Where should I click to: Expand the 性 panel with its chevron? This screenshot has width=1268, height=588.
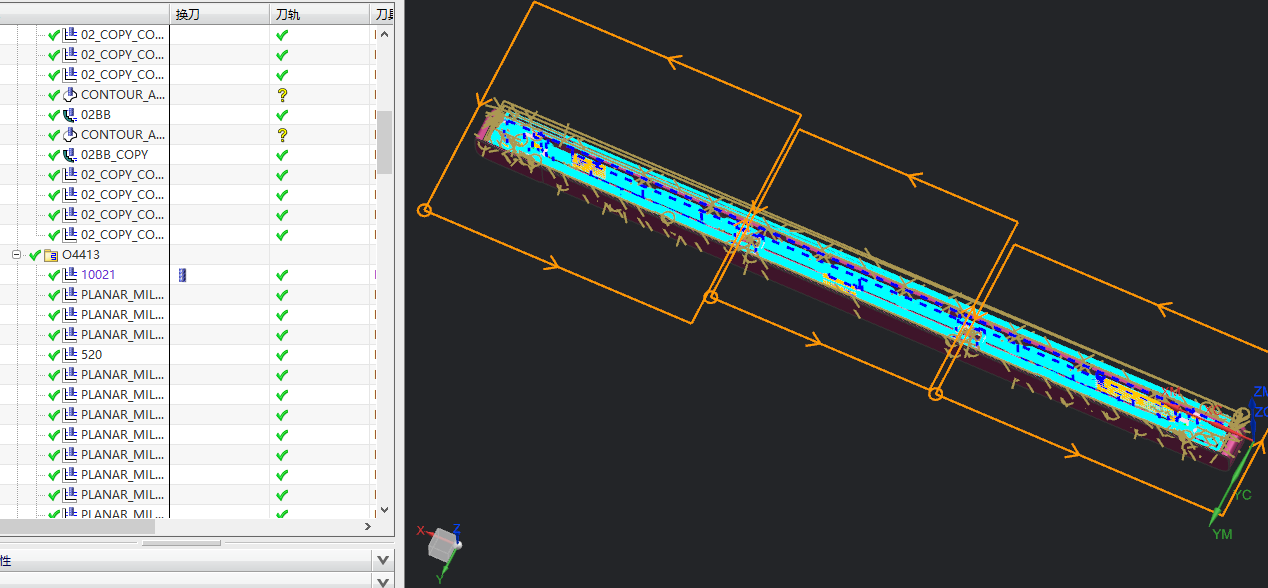point(382,560)
